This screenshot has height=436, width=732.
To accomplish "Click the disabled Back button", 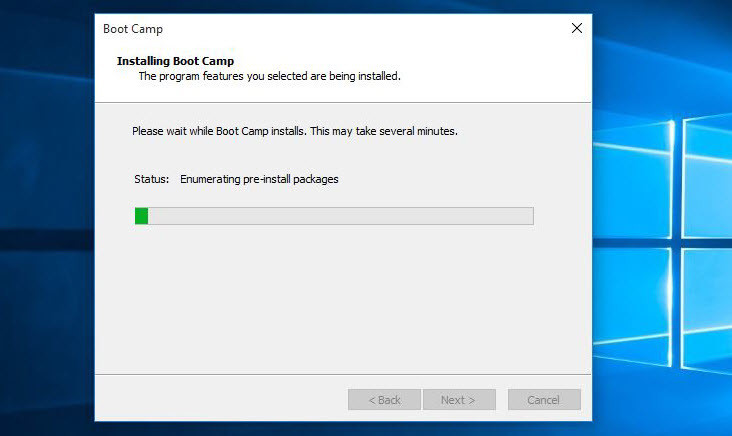I will point(384,400).
